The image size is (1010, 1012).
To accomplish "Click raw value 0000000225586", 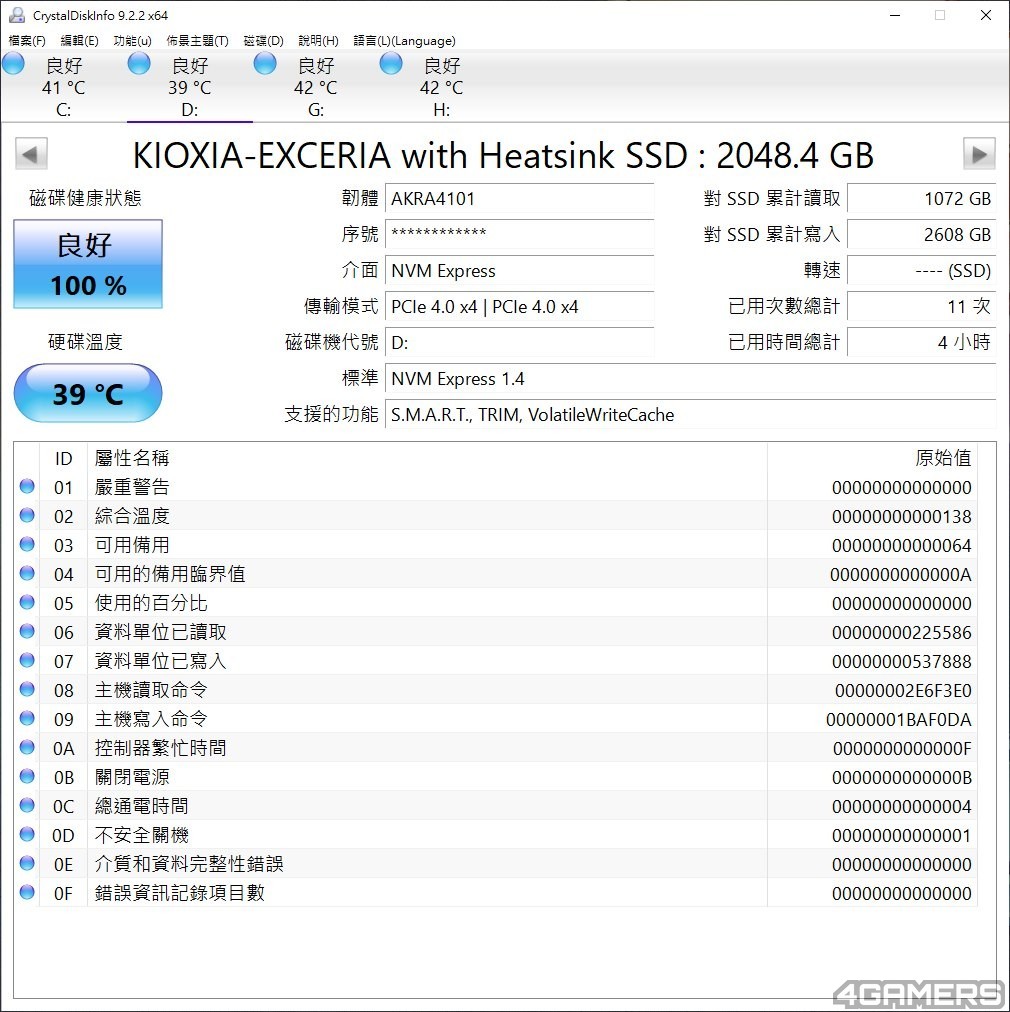I will pyautogui.click(x=902, y=632).
